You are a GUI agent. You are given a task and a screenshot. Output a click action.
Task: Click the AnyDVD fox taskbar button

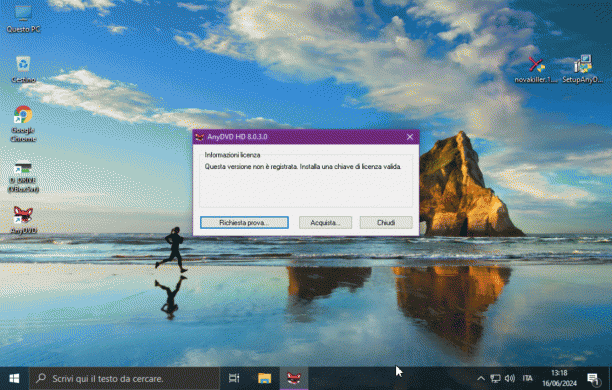point(294,378)
